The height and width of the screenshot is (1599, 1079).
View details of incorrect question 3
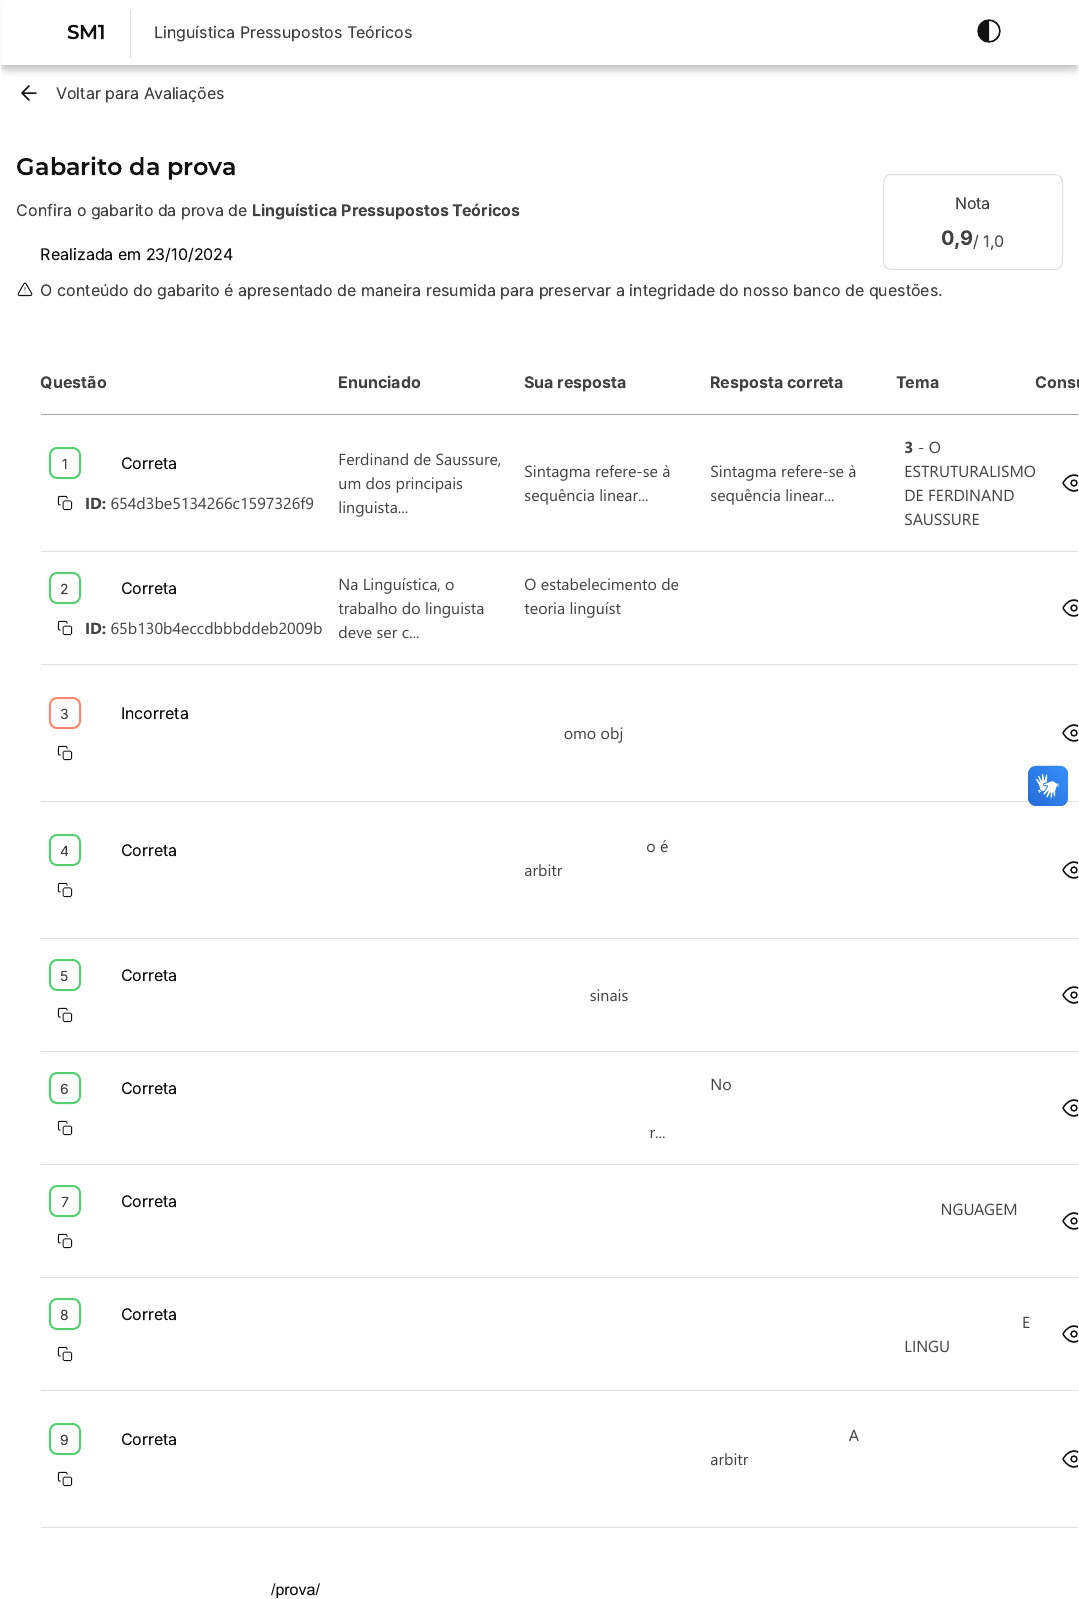tap(1070, 733)
